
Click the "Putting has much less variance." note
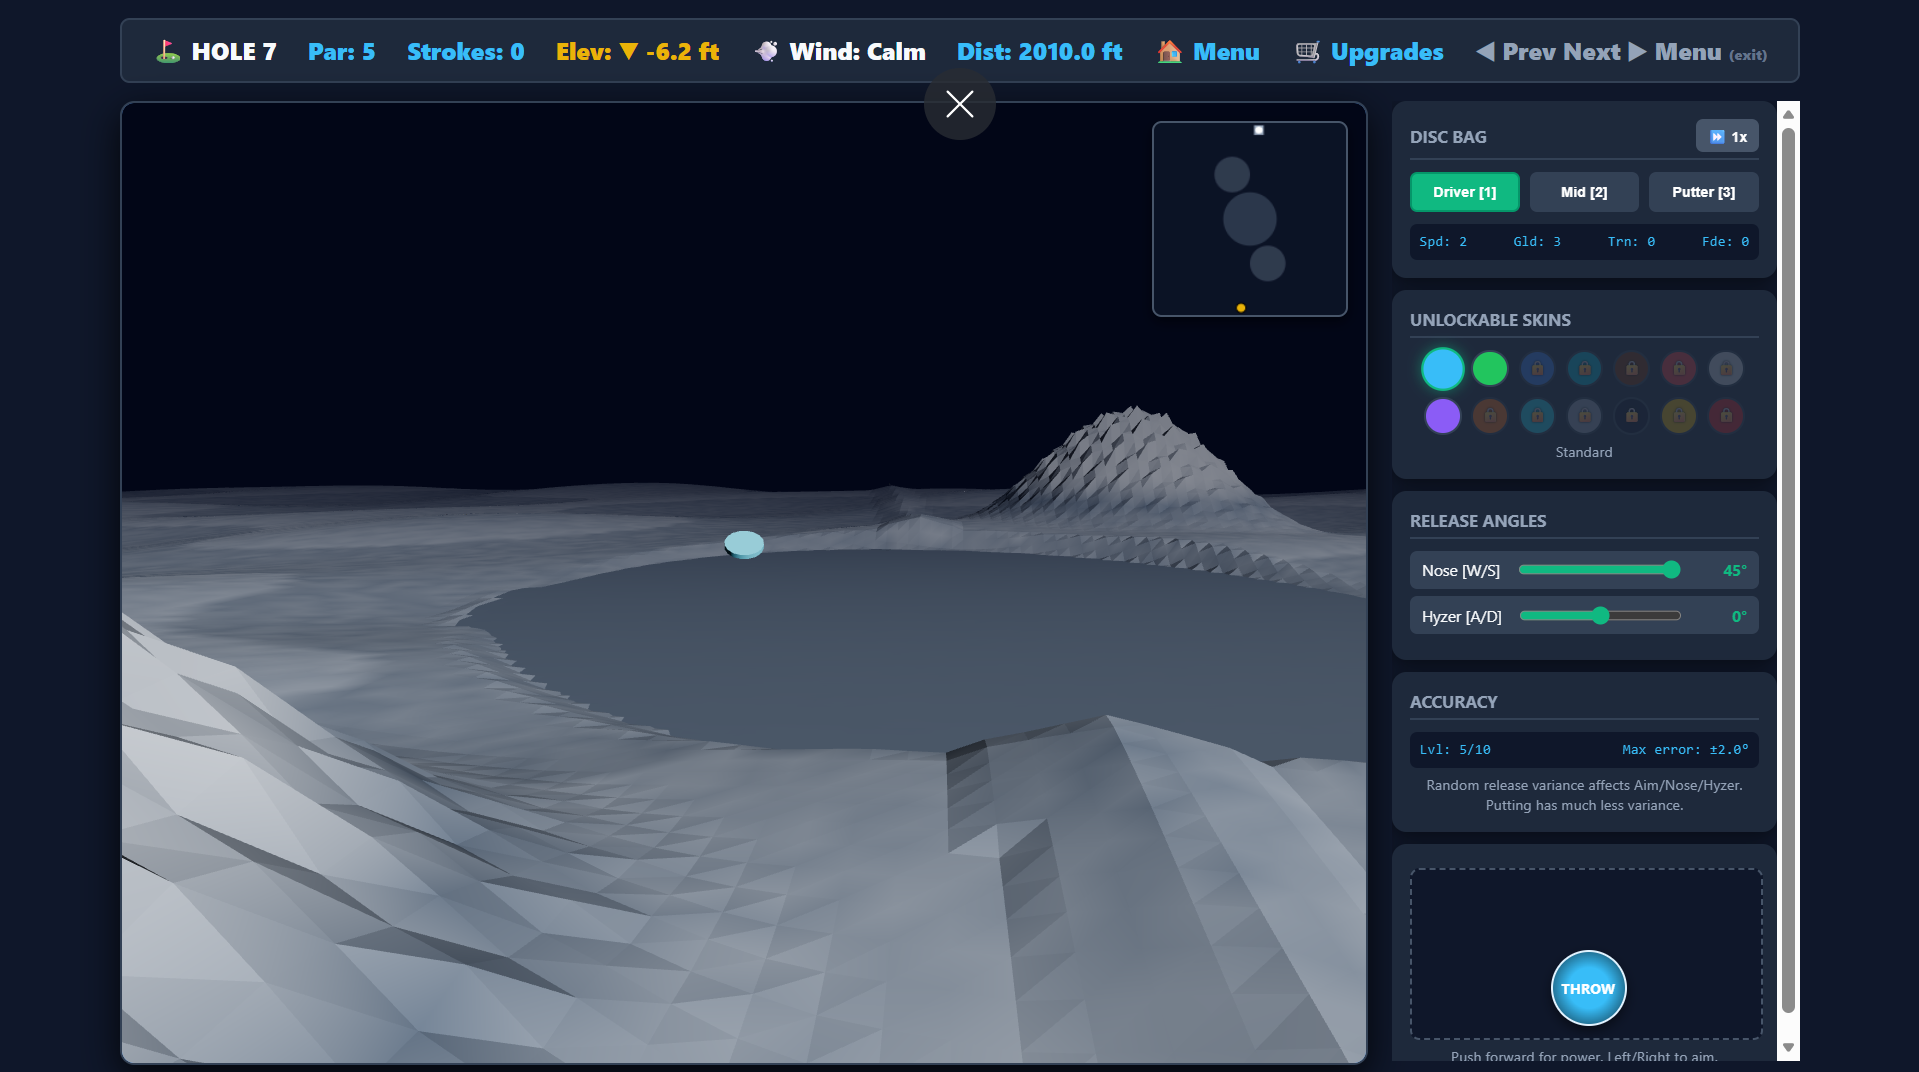(x=1584, y=805)
